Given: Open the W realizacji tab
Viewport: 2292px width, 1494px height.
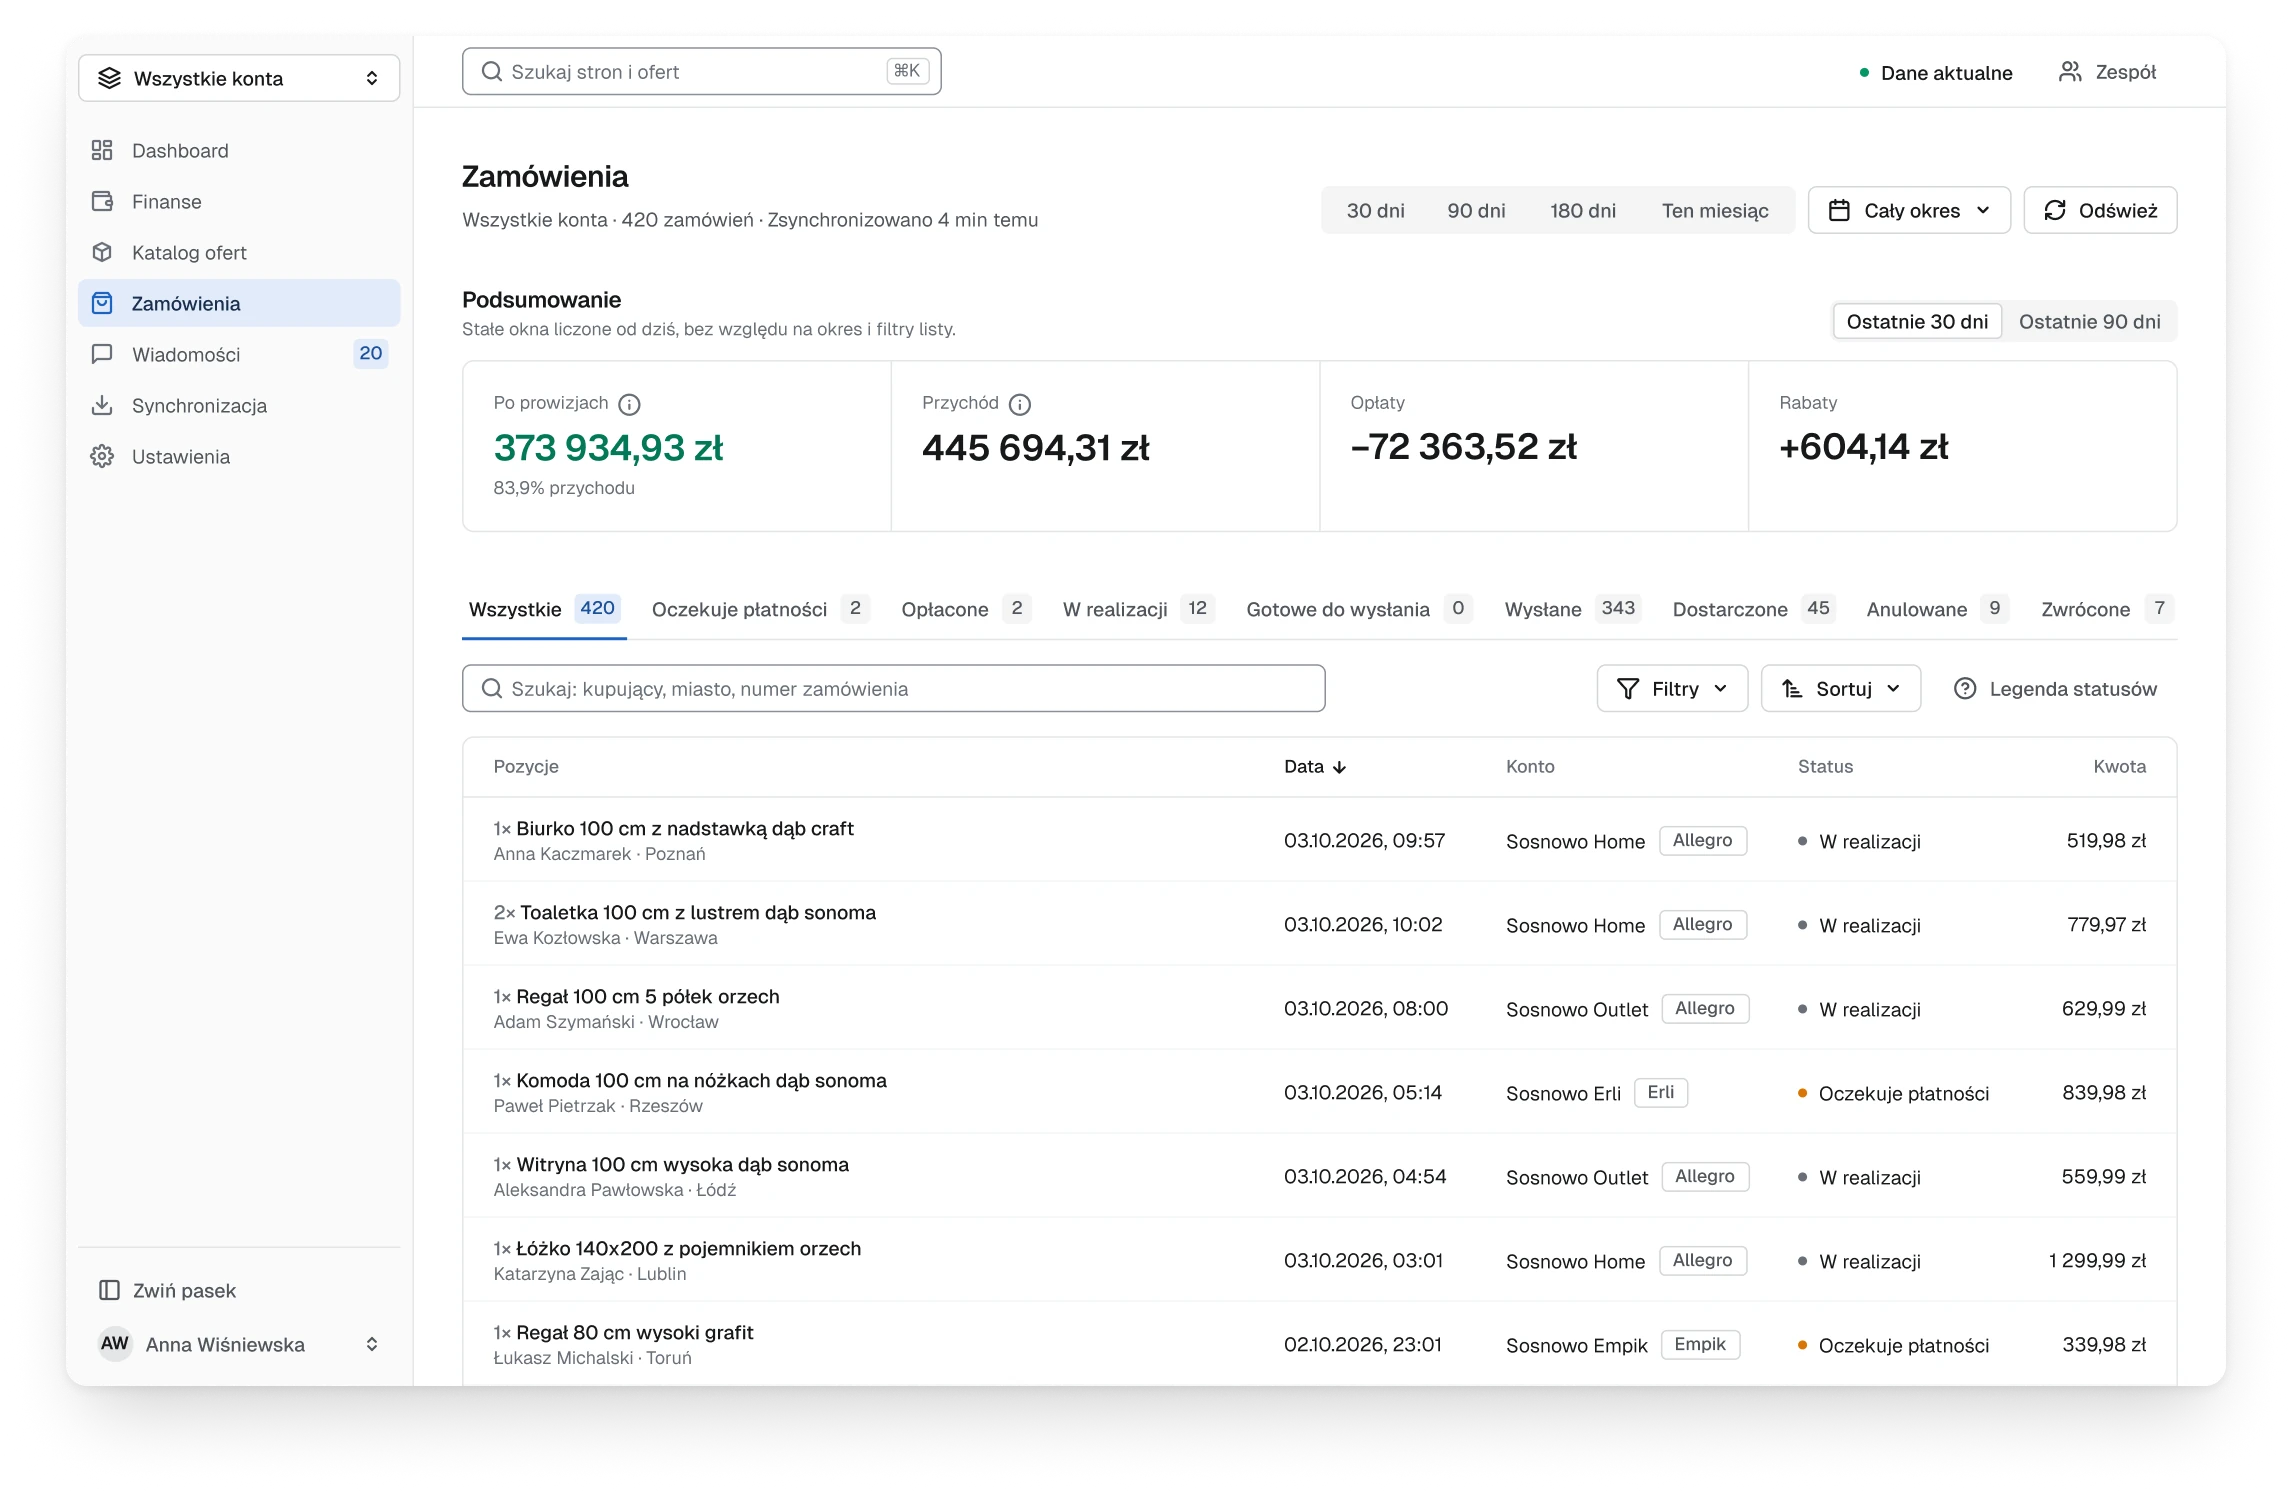Looking at the screenshot, I should pyautogui.click(x=1138, y=609).
